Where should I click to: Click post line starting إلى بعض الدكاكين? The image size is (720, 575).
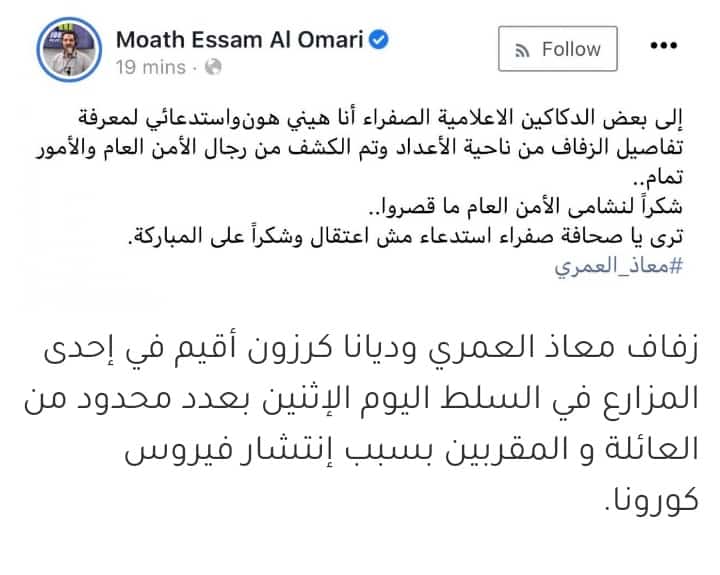point(380,118)
